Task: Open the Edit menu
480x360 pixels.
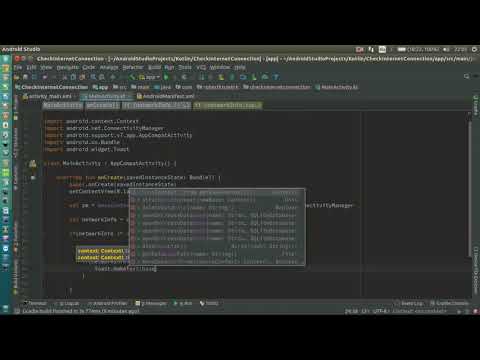Action: [x=31, y=68]
